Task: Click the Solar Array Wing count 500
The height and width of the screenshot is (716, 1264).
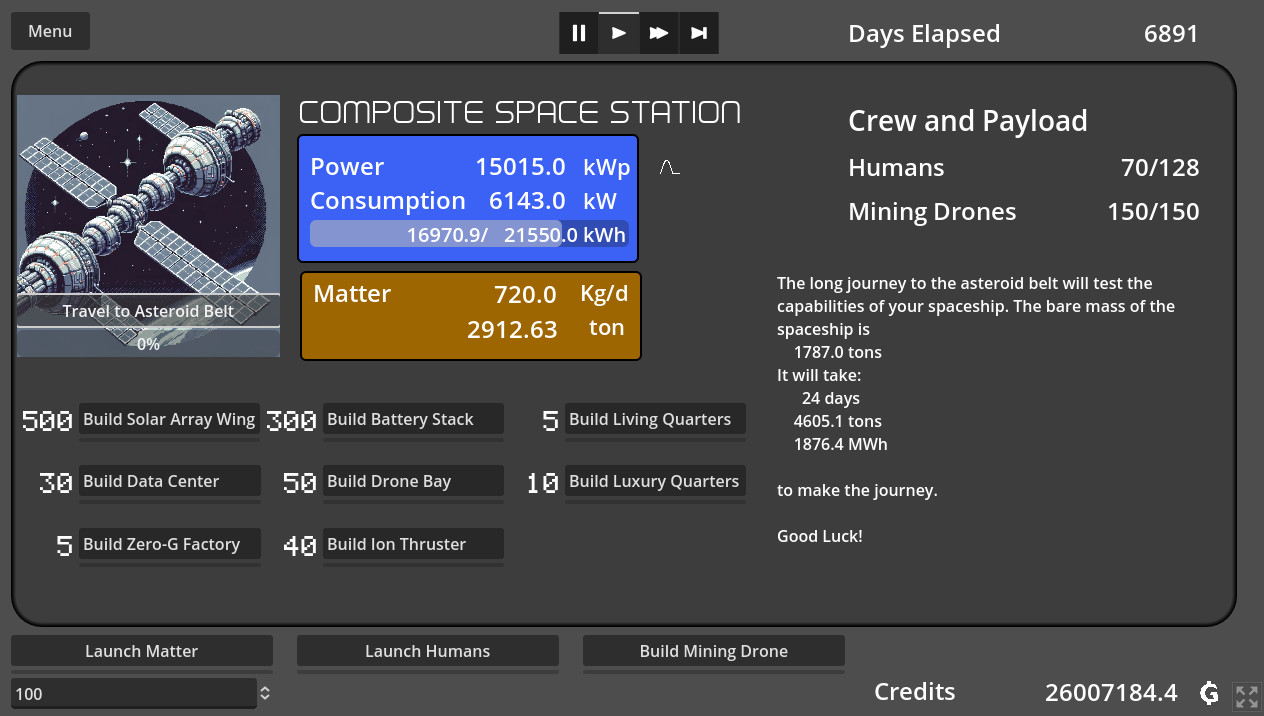Action: tap(47, 421)
